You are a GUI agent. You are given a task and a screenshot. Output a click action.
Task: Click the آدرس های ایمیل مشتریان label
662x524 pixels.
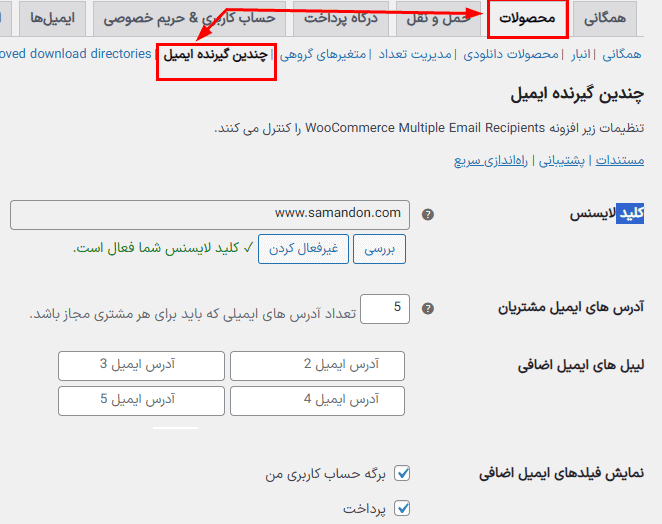click(x=571, y=307)
